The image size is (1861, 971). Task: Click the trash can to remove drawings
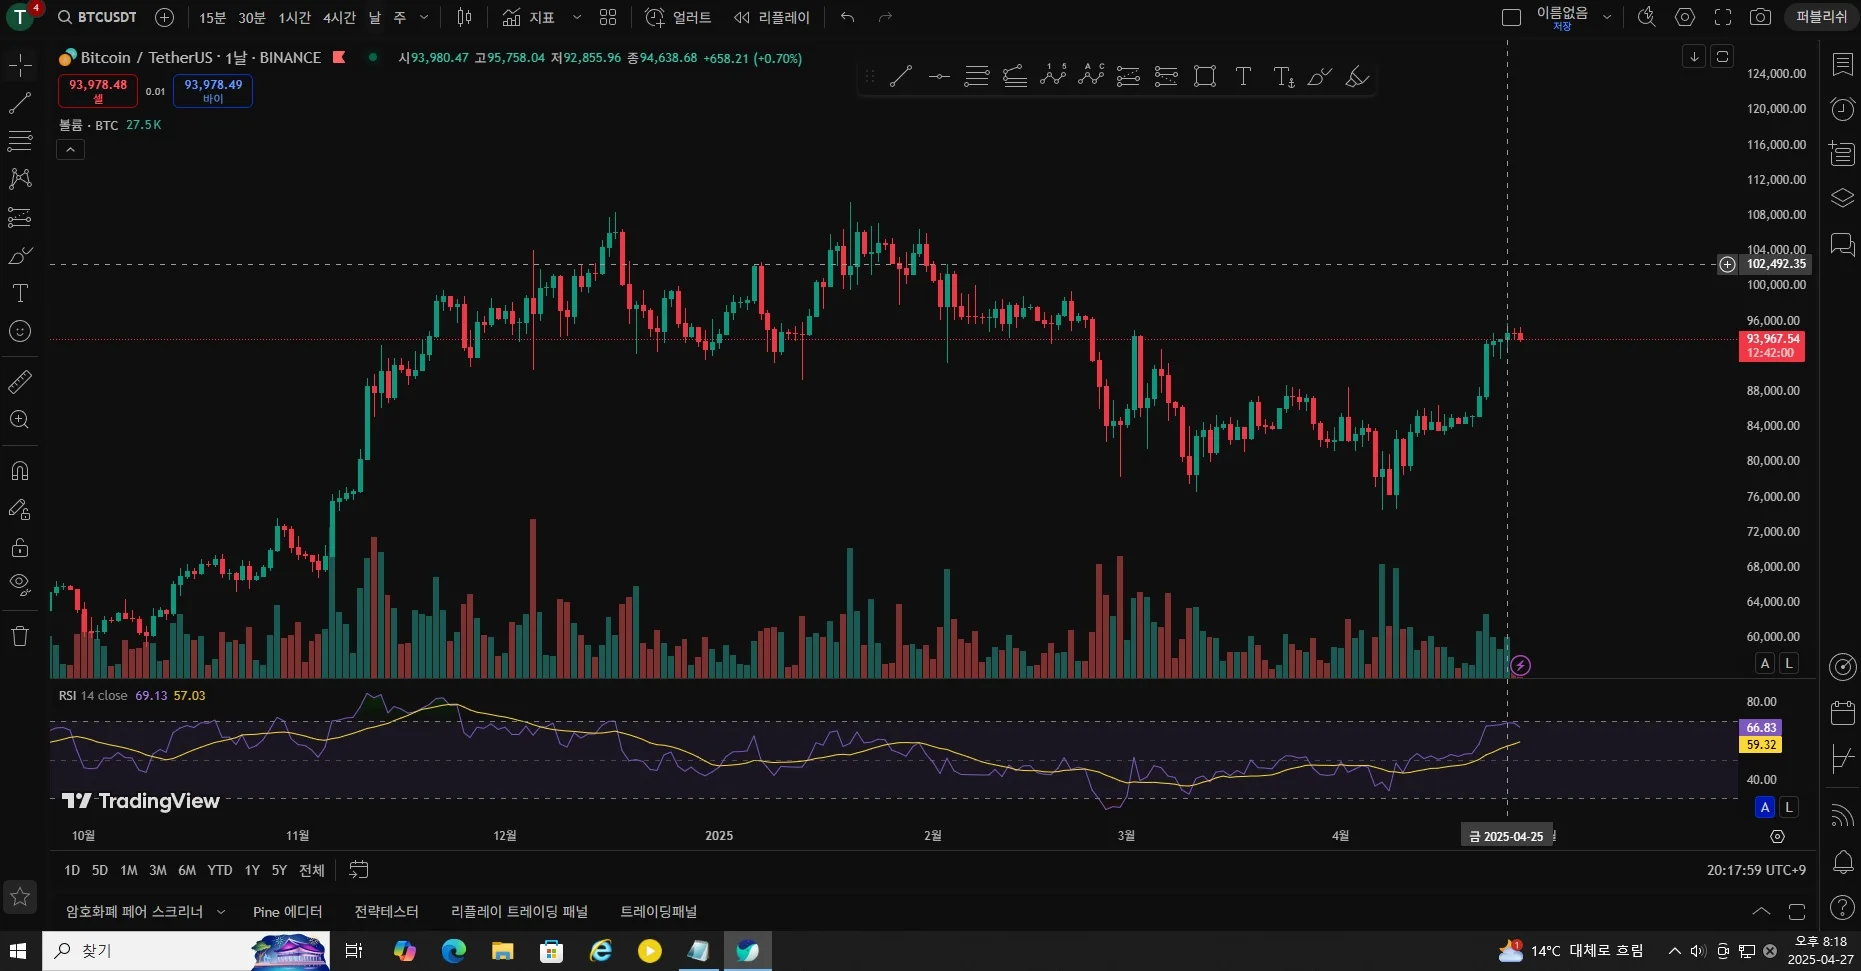20,636
